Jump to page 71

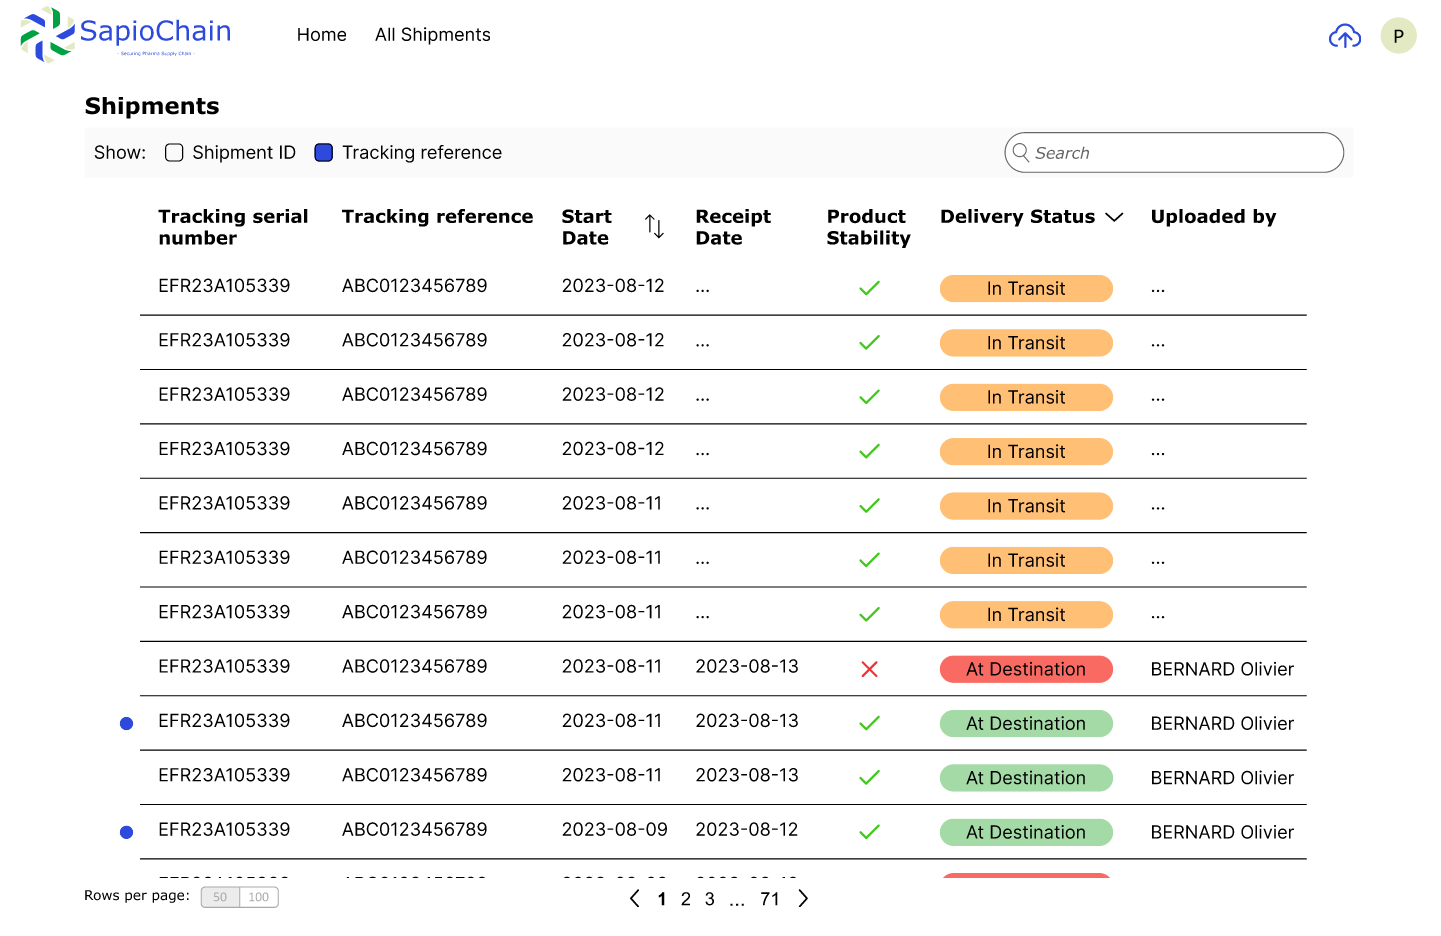tap(769, 899)
